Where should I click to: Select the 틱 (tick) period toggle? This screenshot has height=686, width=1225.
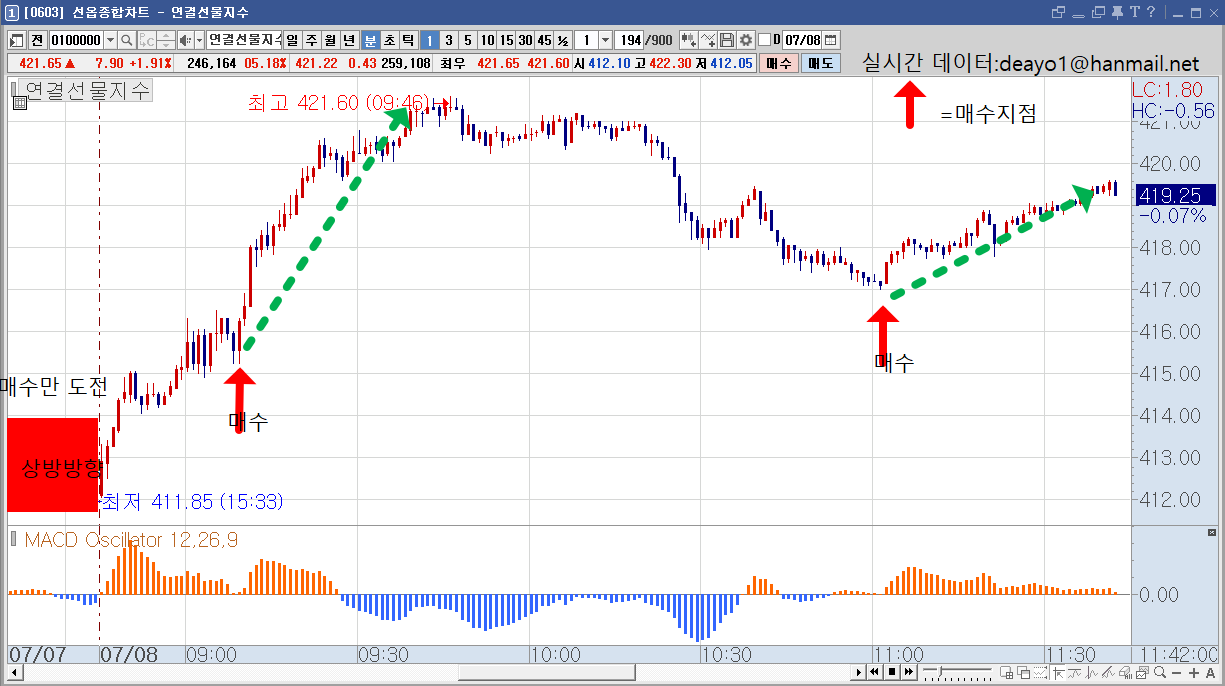408,40
